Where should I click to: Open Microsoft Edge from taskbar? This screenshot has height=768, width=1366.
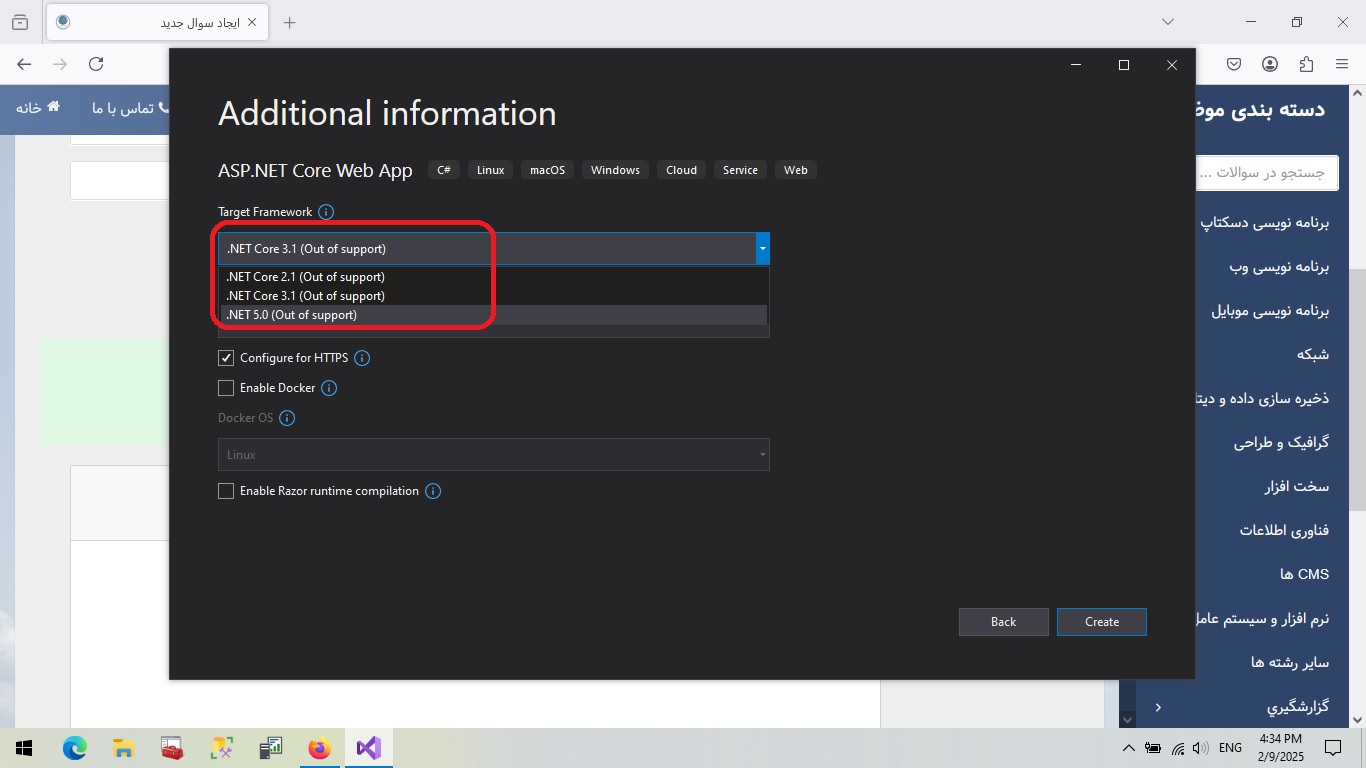[75, 748]
